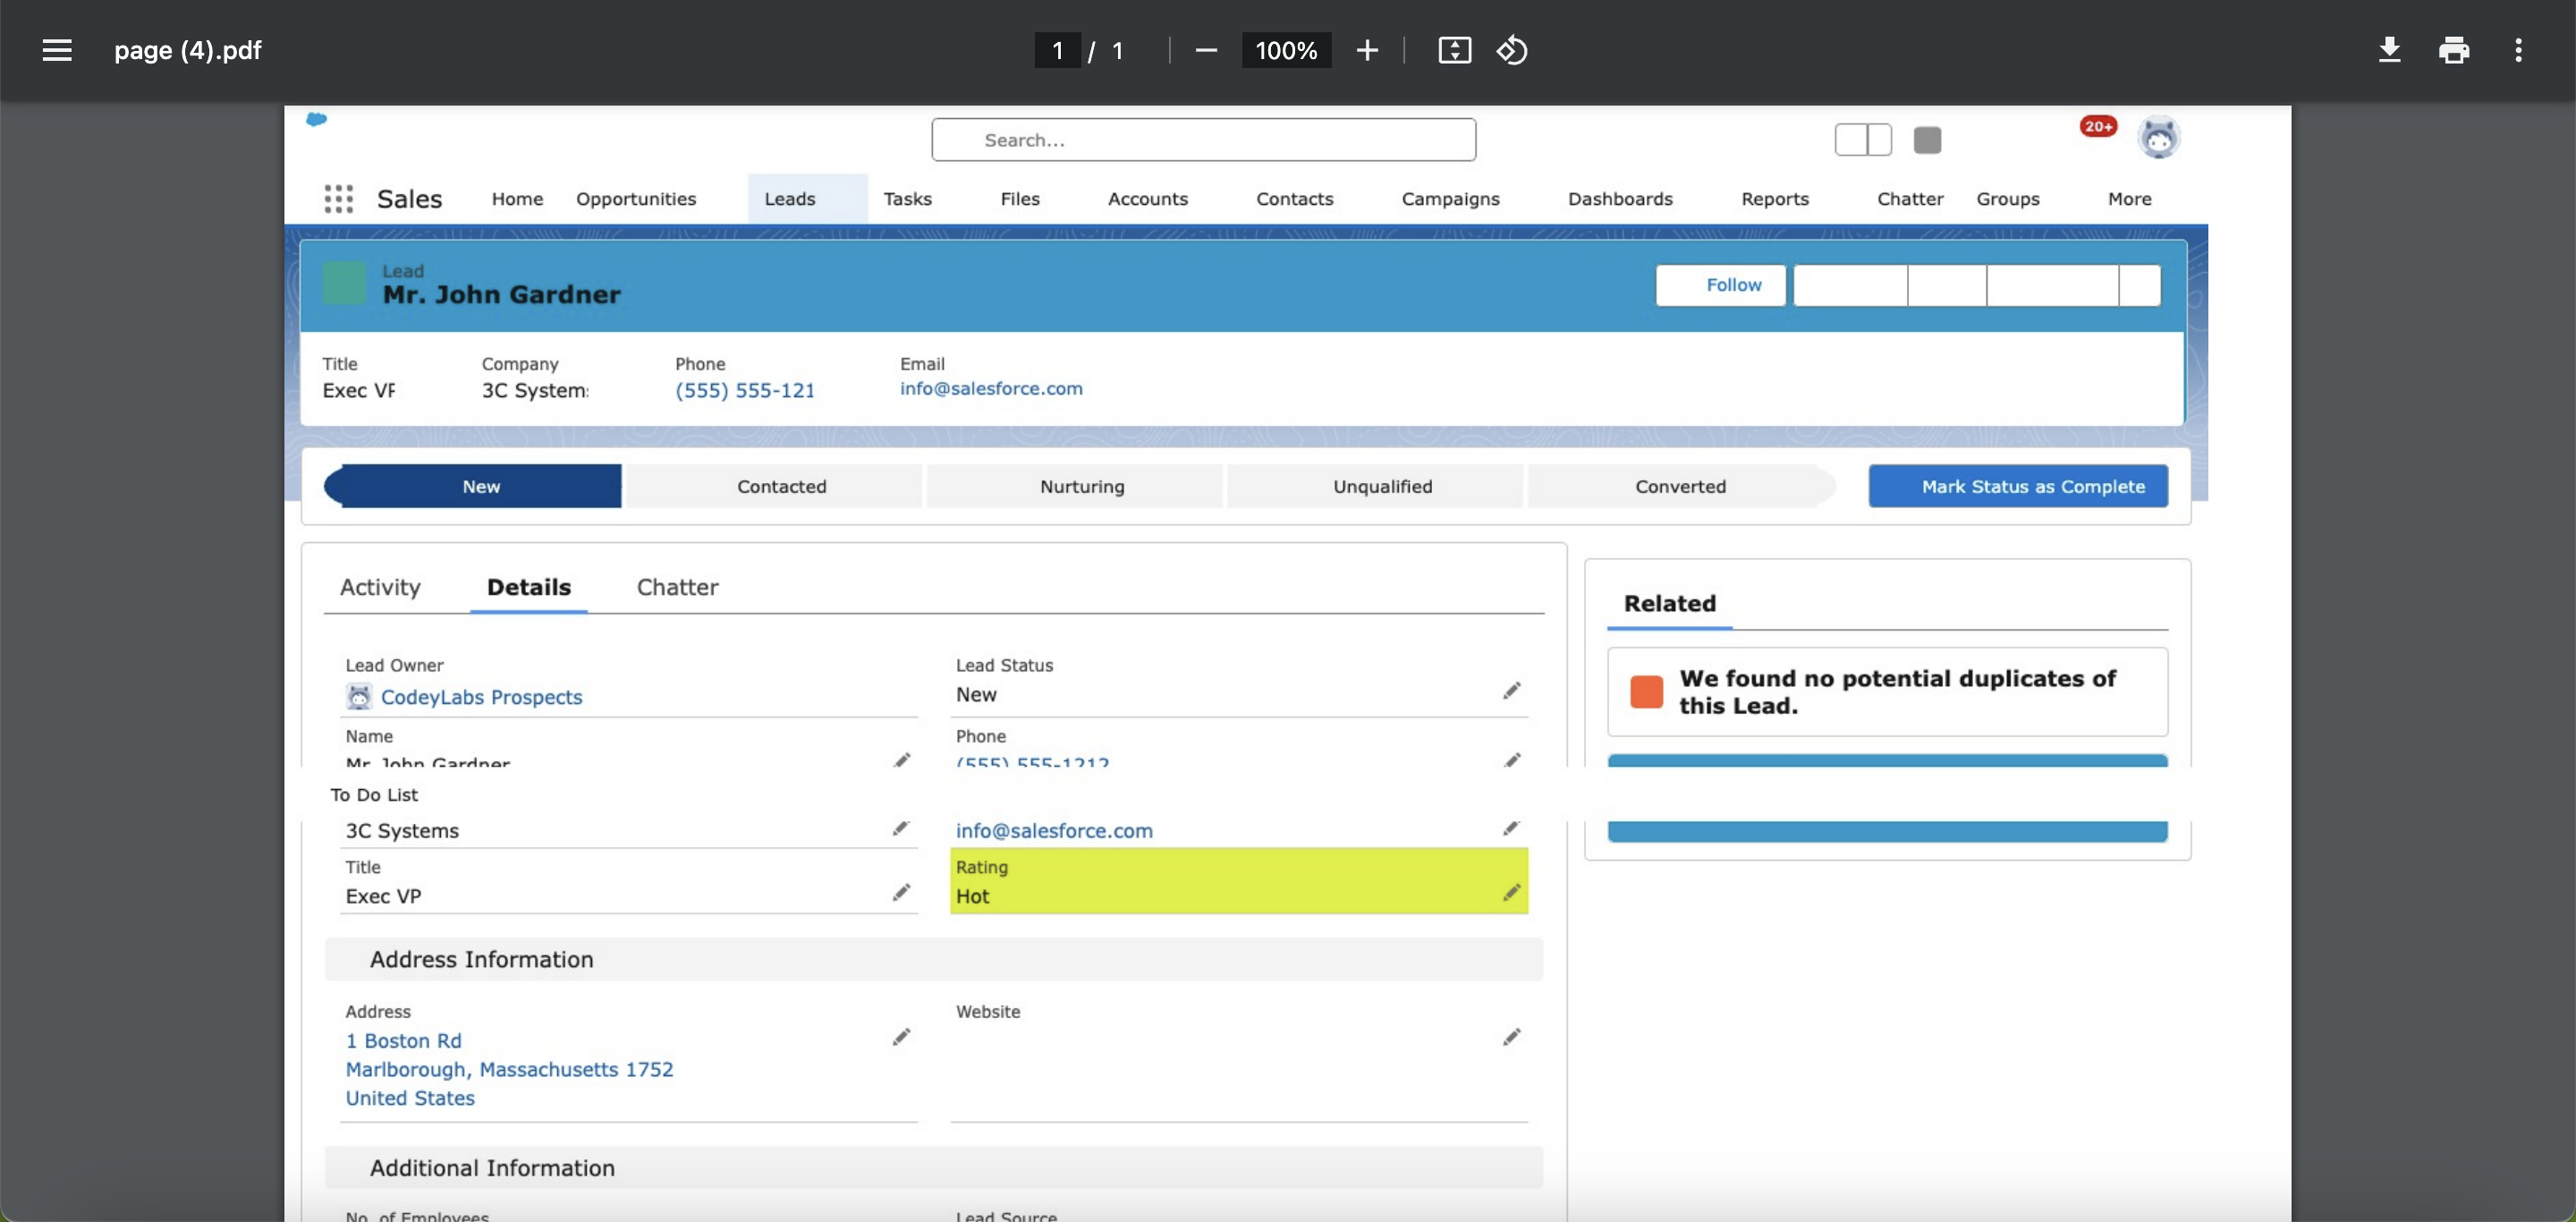This screenshot has width=2576, height=1222.
Task: Open the PDF viewer sidebar menu
Action: point(57,50)
